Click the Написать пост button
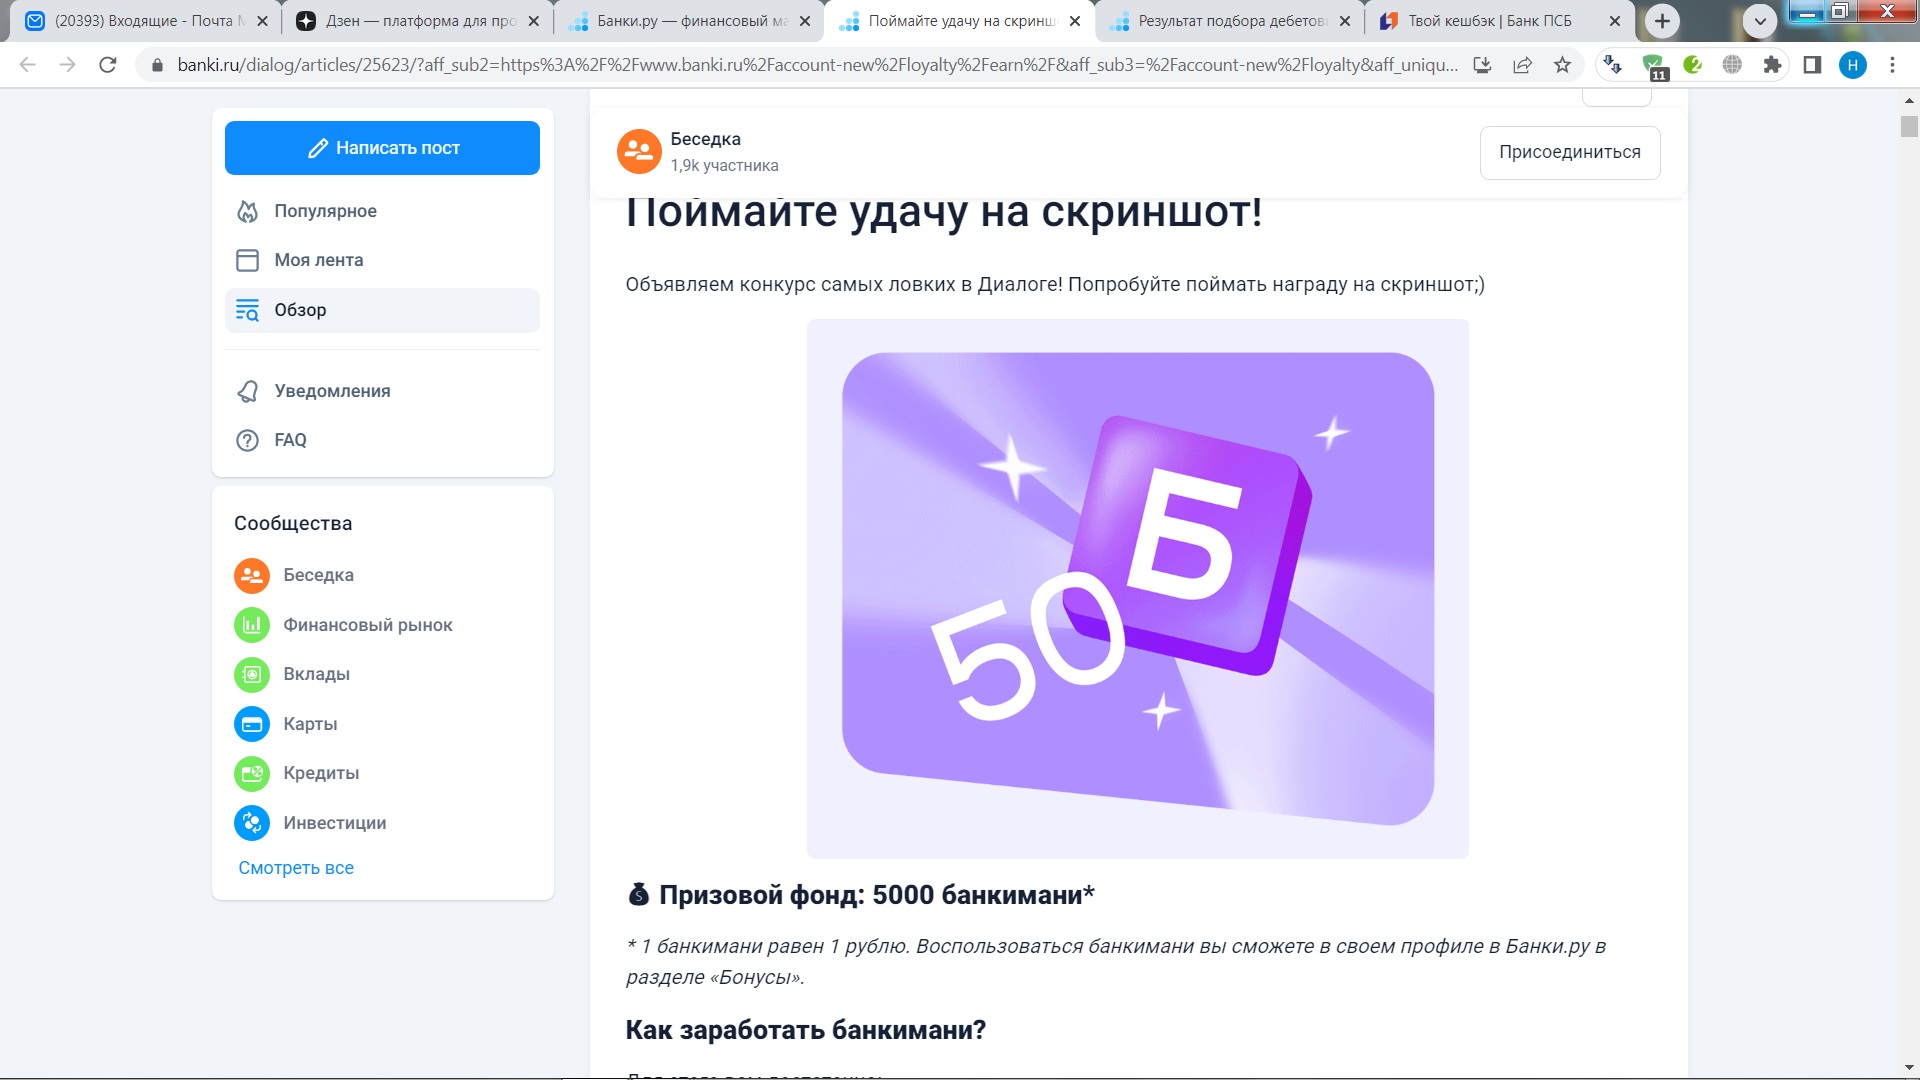The image size is (1920, 1080). click(382, 148)
